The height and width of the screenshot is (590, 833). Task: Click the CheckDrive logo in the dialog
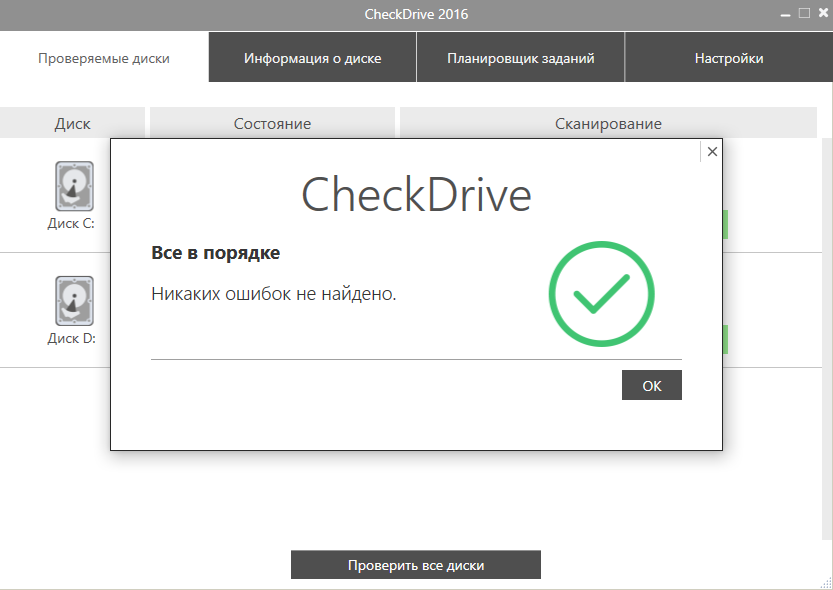[416, 197]
